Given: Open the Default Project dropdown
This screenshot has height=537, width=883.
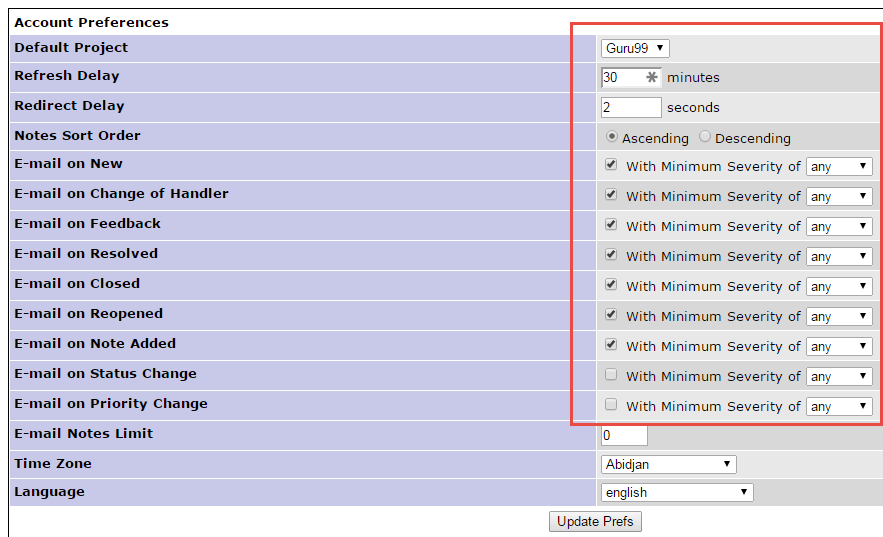Looking at the screenshot, I should click(x=634, y=48).
